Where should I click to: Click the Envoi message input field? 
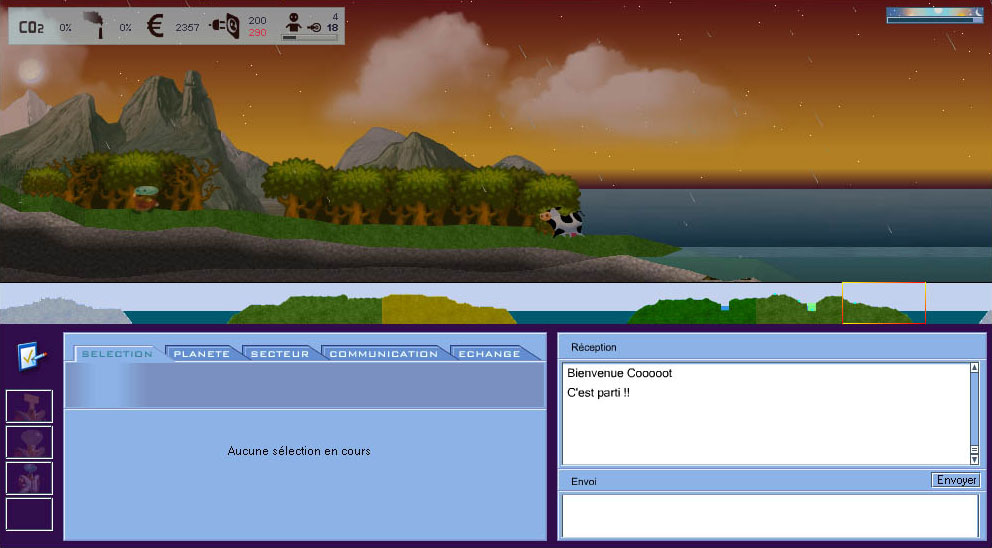pyautogui.click(x=769, y=515)
